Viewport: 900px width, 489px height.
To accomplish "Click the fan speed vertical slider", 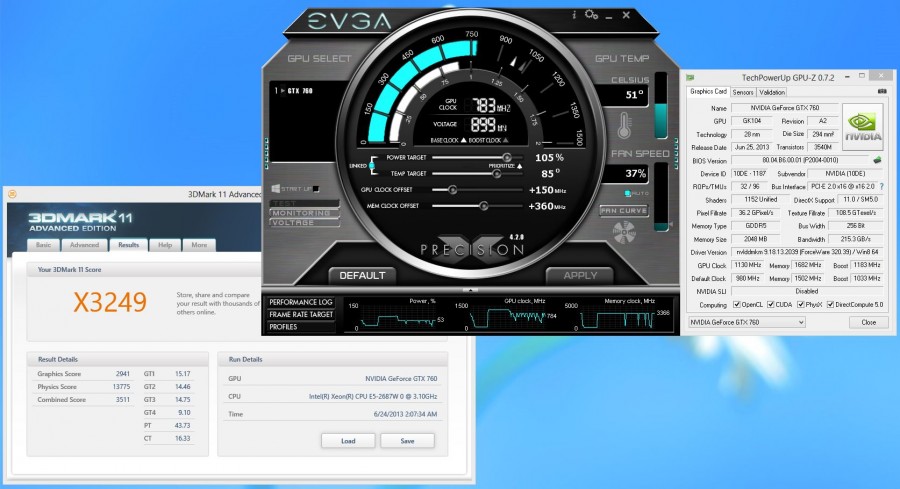I will [661, 197].
